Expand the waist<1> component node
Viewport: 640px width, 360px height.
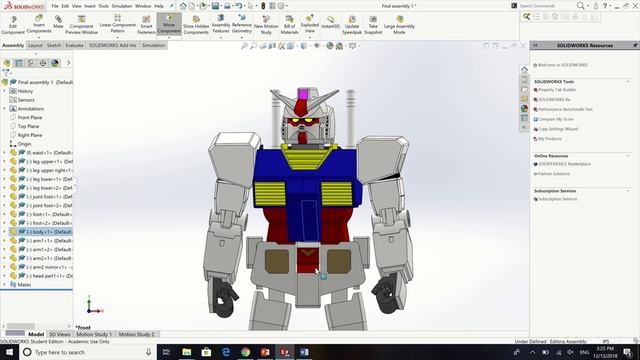[4, 153]
